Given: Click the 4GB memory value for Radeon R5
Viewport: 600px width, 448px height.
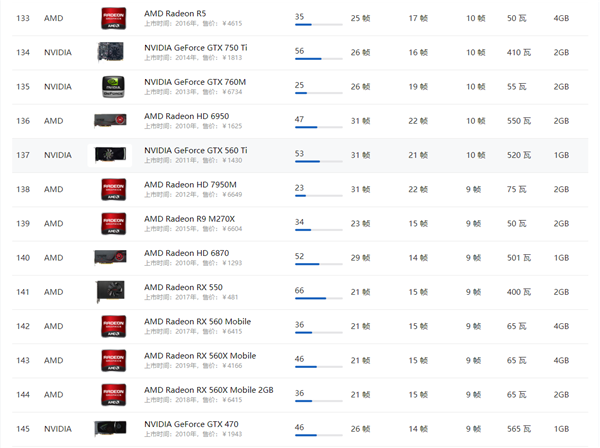Looking at the screenshot, I should coord(561,18).
